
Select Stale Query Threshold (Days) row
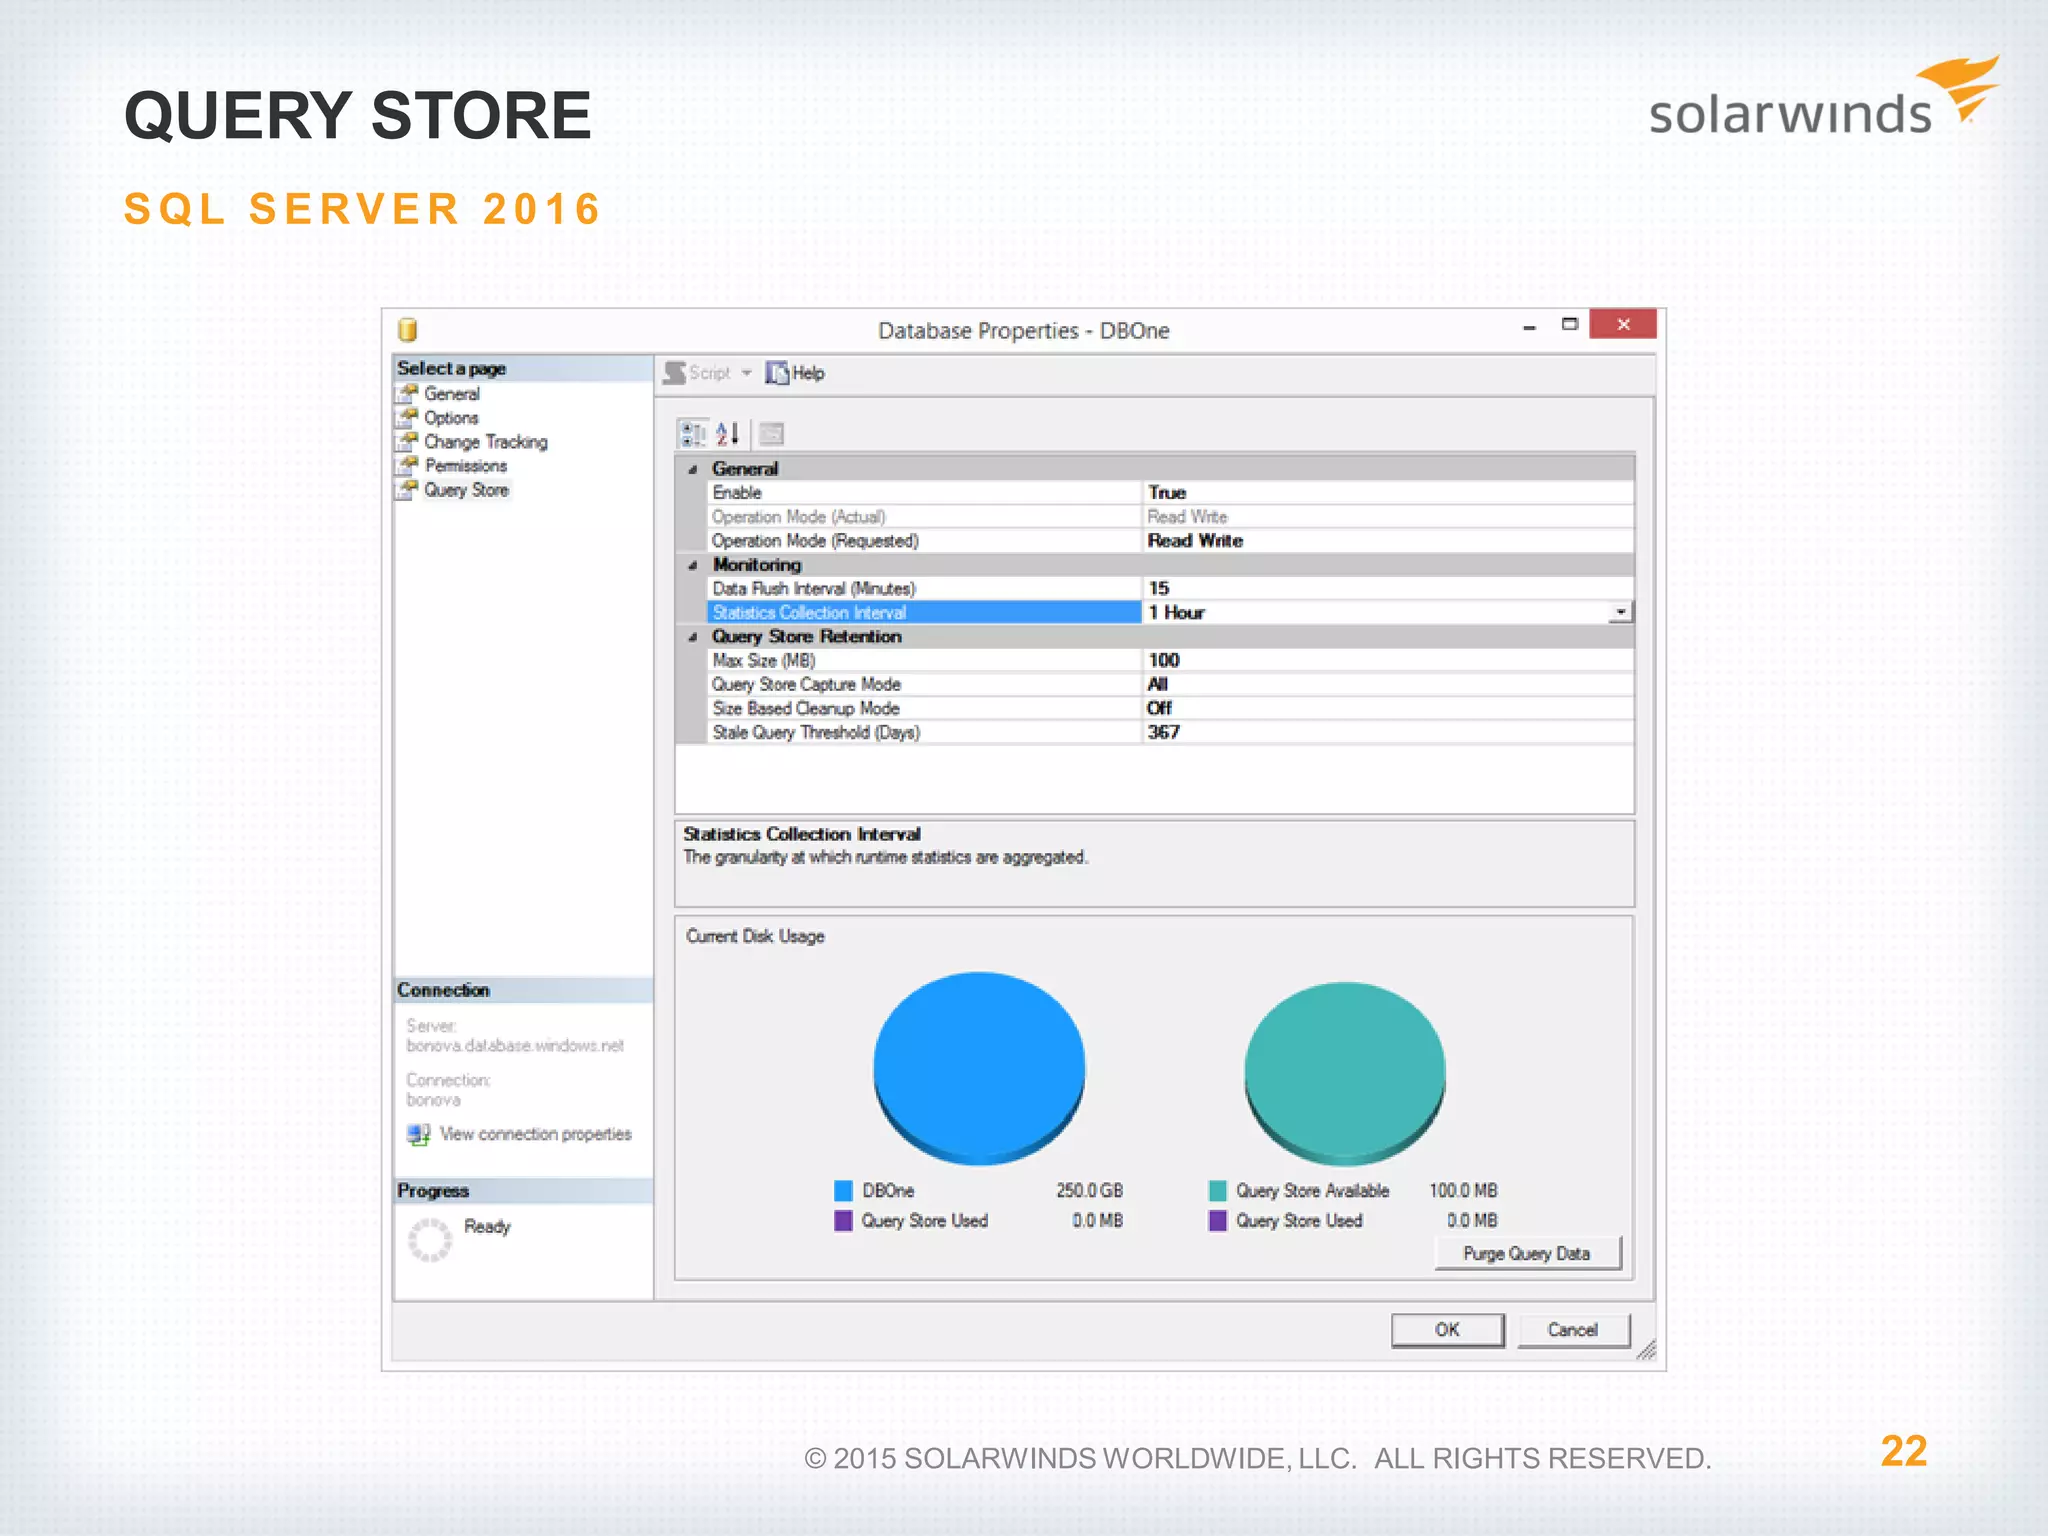coord(1170,733)
